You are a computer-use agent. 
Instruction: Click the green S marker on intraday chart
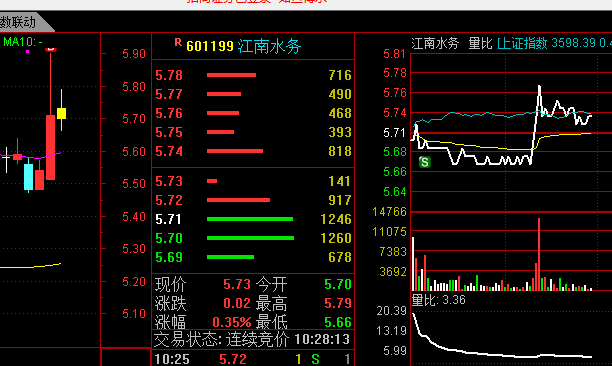click(425, 162)
